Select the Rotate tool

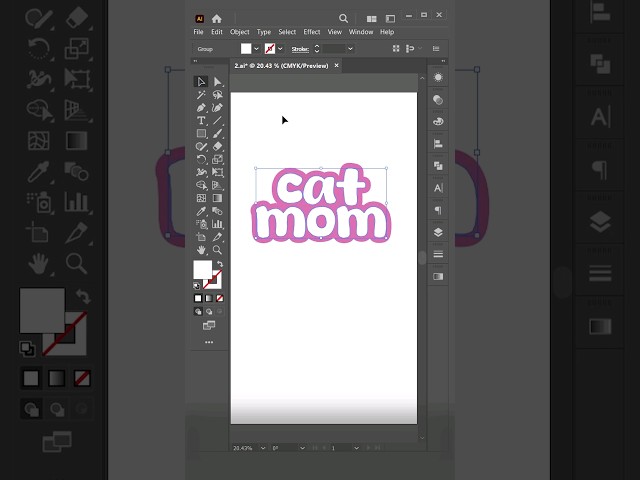(x=201, y=160)
